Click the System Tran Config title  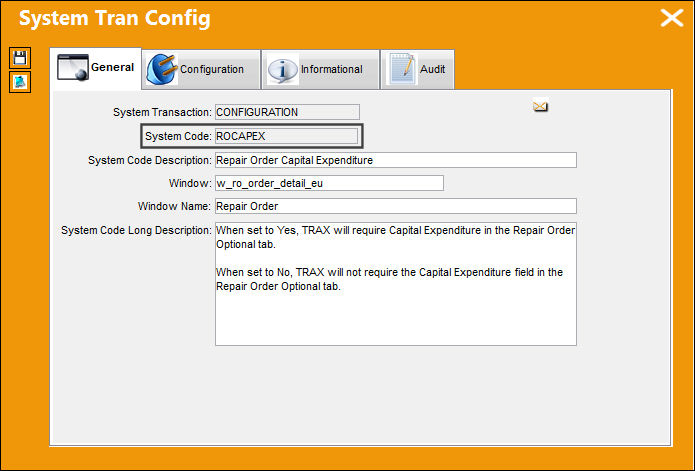pyautogui.click(x=115, y=19)
